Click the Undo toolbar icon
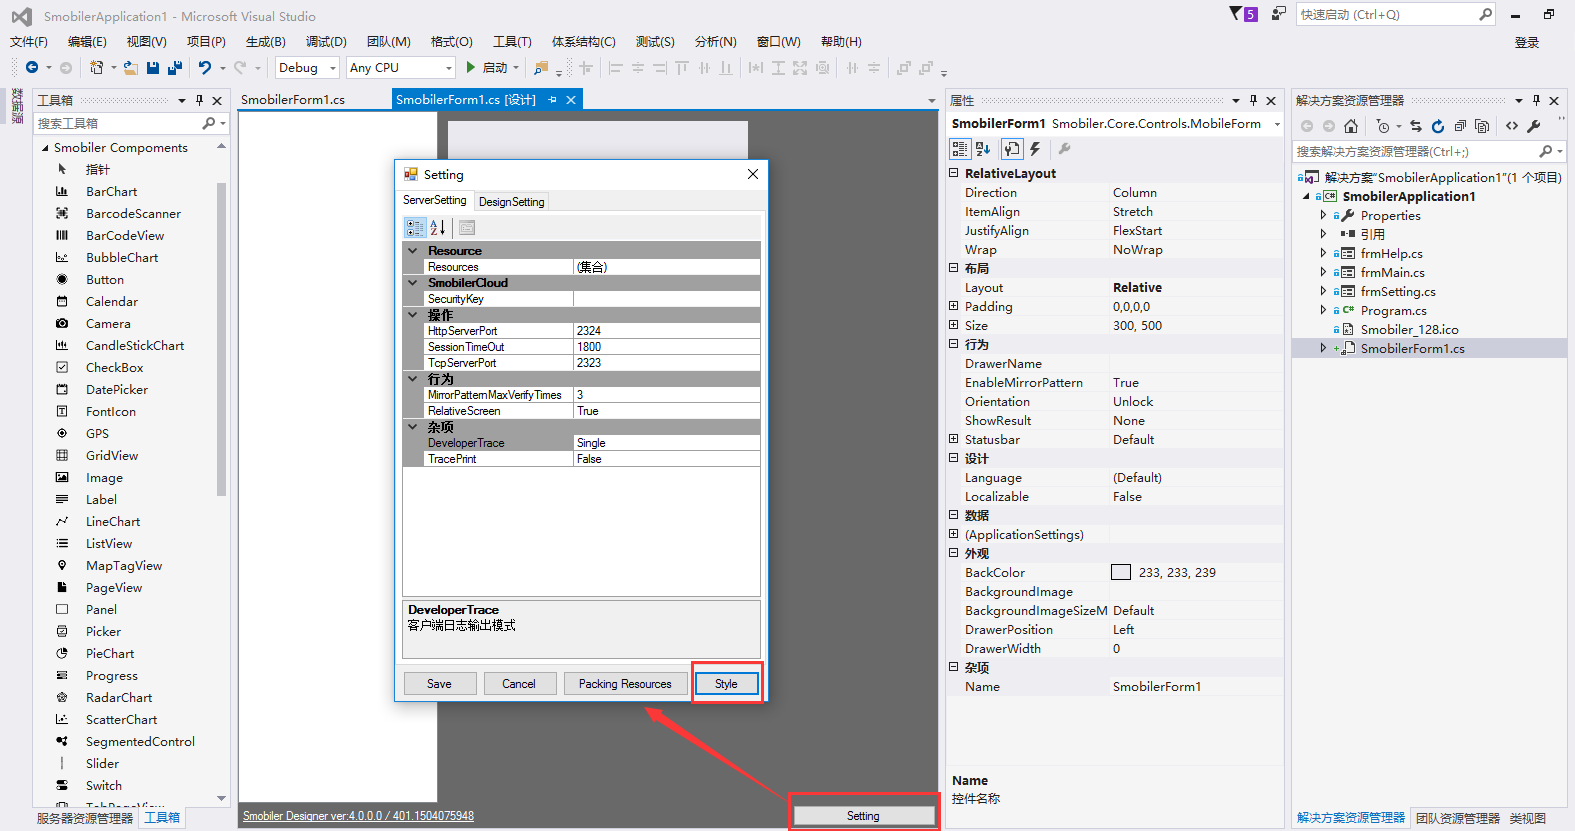The height and width of the screenshot is (831, 1575). tap(205, 68)
